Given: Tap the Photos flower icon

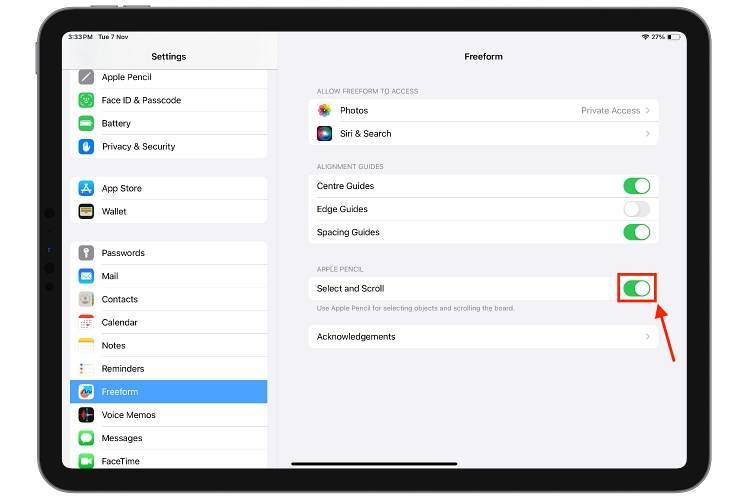Looking at the screenshot, I should [x=324, y=111].
